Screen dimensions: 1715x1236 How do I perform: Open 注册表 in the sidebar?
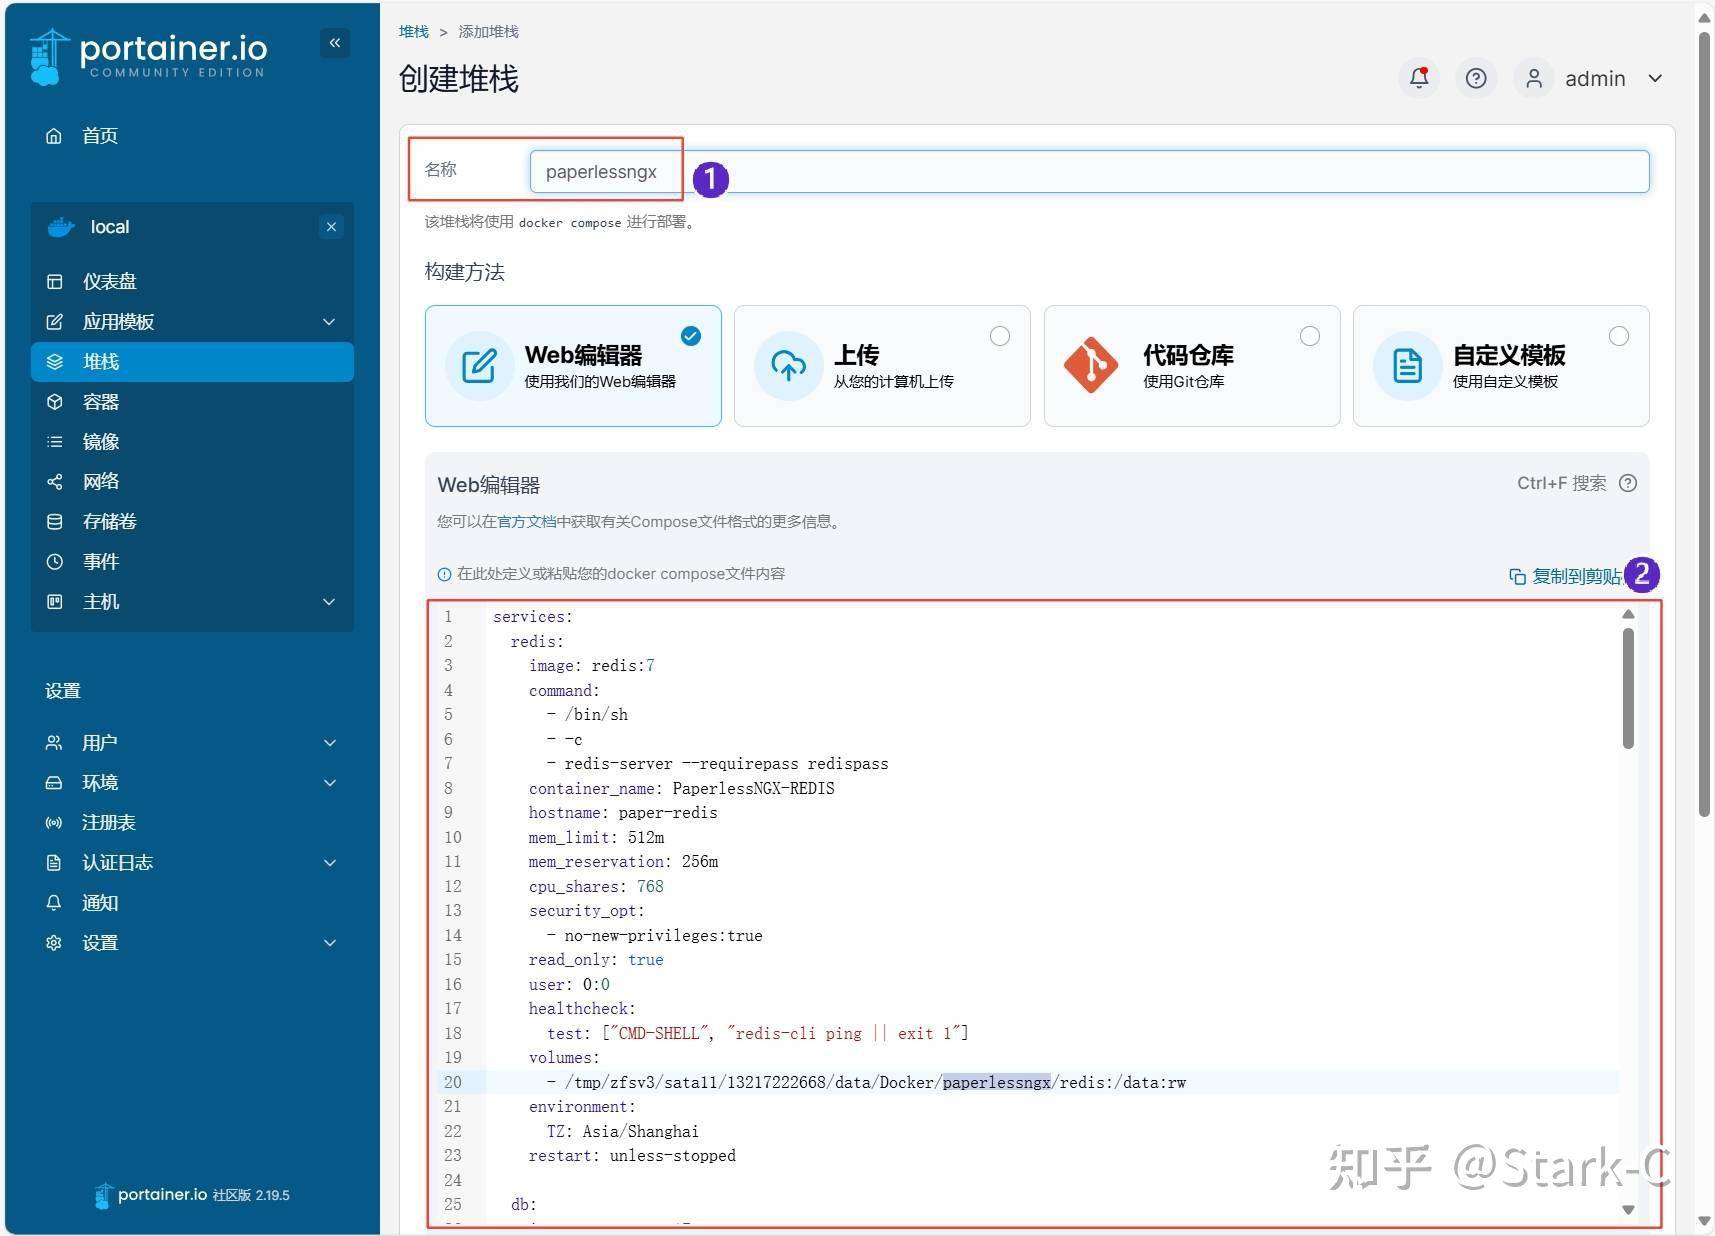coord(109,823)
